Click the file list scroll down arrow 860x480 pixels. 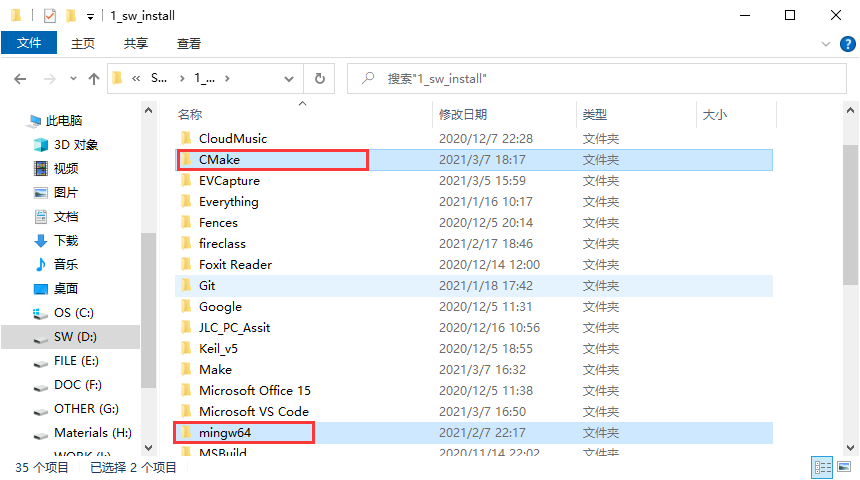(850, 448)
